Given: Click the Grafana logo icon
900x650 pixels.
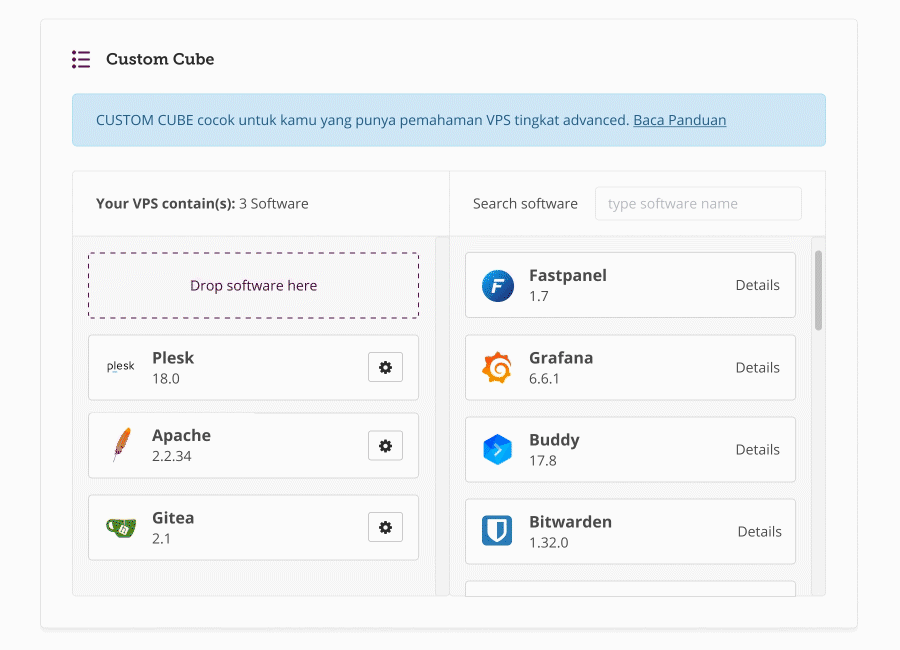Looking at the screenshot, I should [x=497, y=367].
